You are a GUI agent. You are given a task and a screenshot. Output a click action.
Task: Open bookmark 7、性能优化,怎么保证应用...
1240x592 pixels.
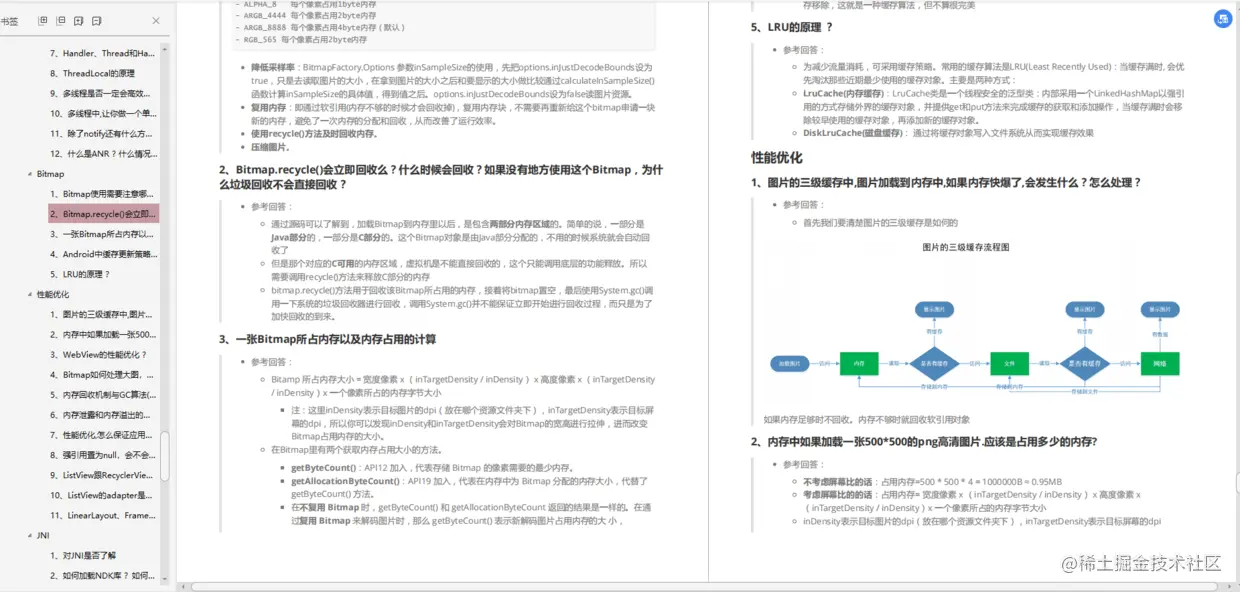(103, 435)
